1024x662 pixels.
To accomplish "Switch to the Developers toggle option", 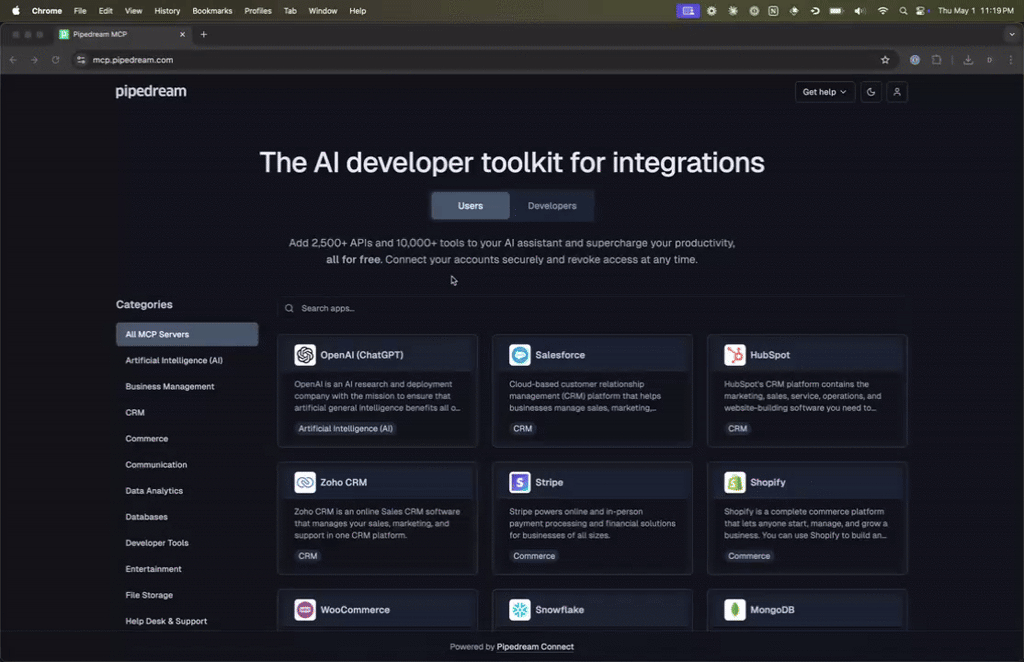I will click(552, 206).
